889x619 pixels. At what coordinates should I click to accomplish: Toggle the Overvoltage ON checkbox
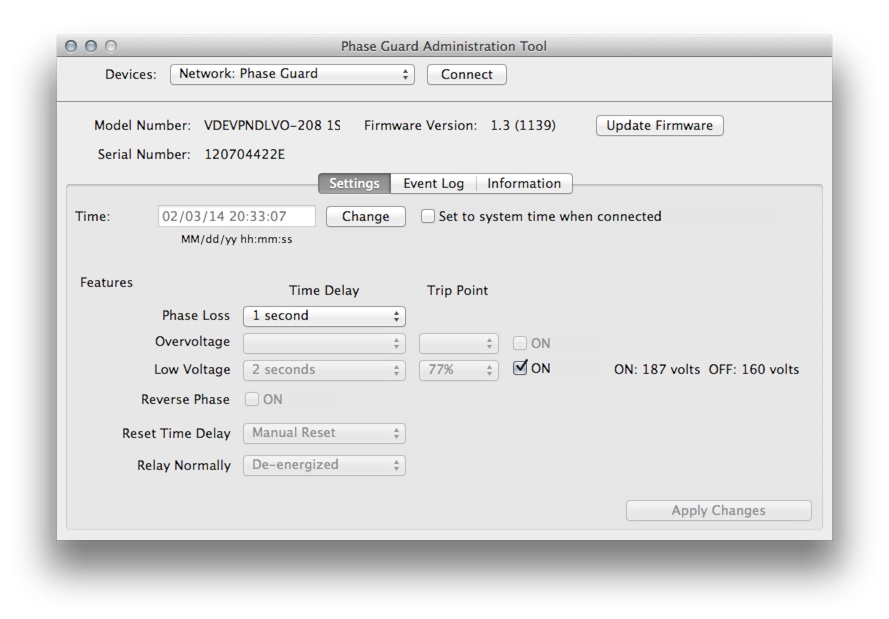click(x=519, y=343)
